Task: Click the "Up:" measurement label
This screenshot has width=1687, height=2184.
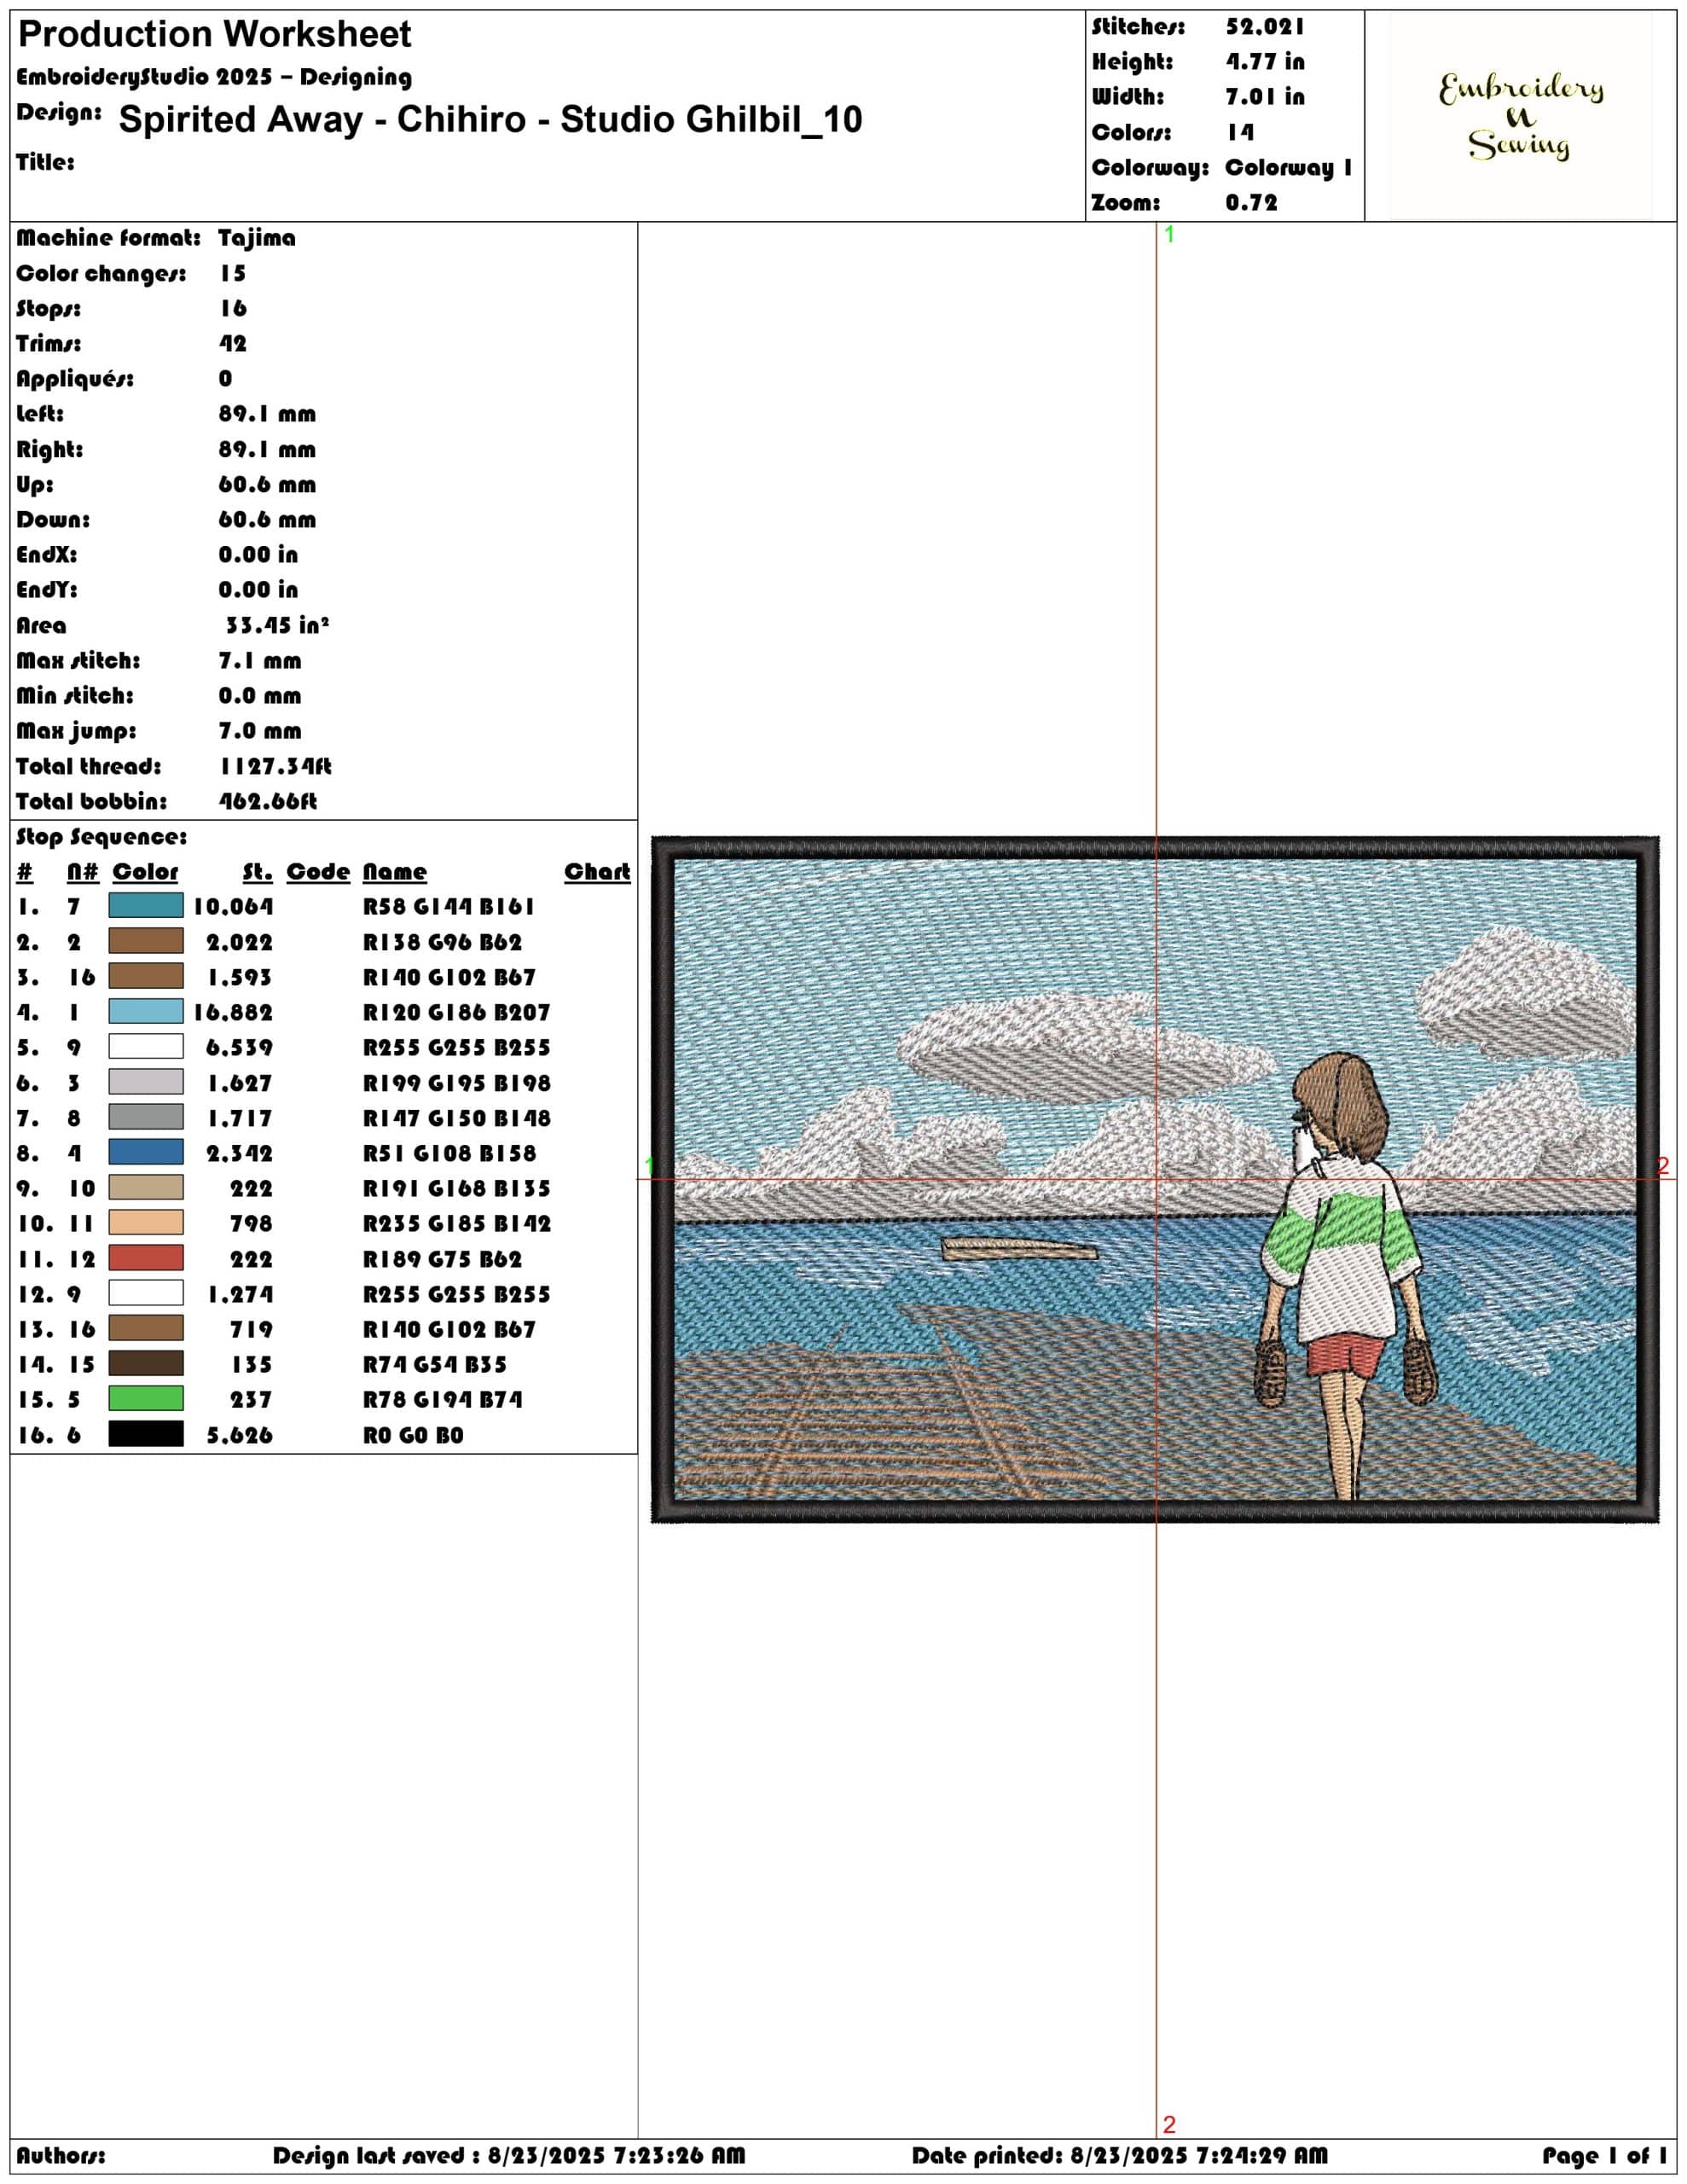Action: point(35,485)
